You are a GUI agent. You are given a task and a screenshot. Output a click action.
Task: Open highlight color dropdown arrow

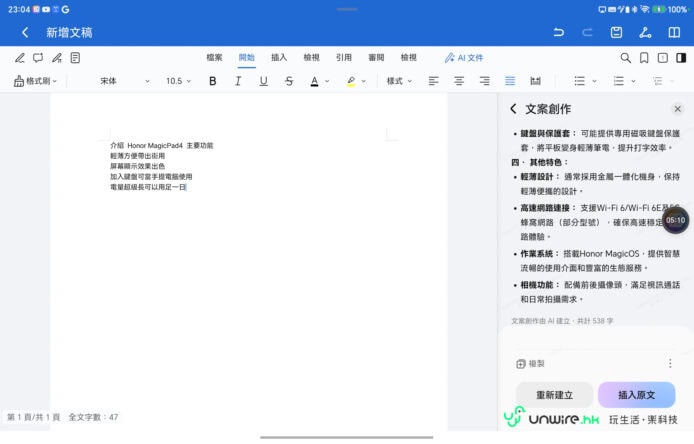[x=364, y=81]
